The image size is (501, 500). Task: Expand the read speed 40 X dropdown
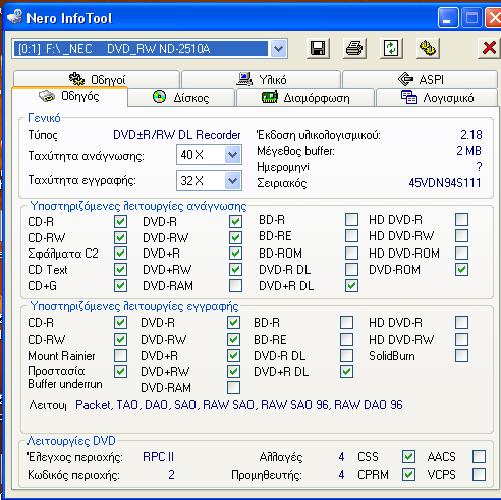[x=232, y=155]
